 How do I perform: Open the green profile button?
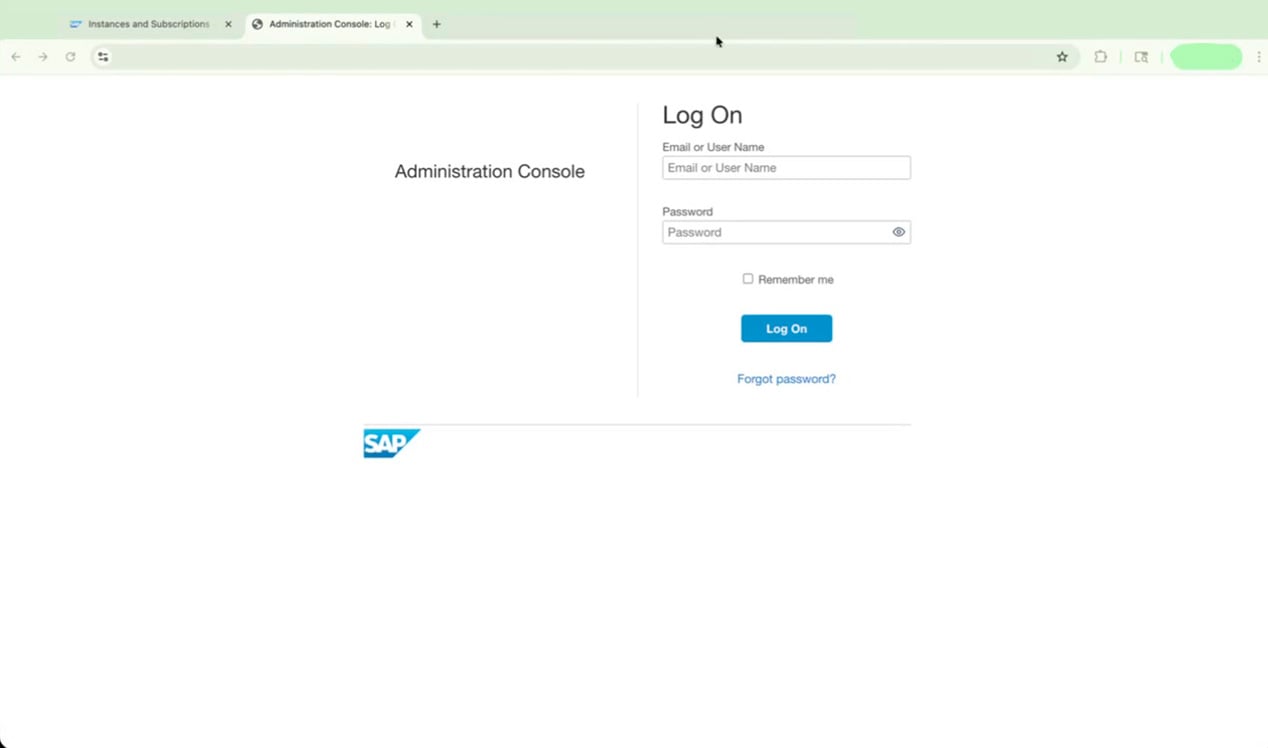tap(1206, 57)
